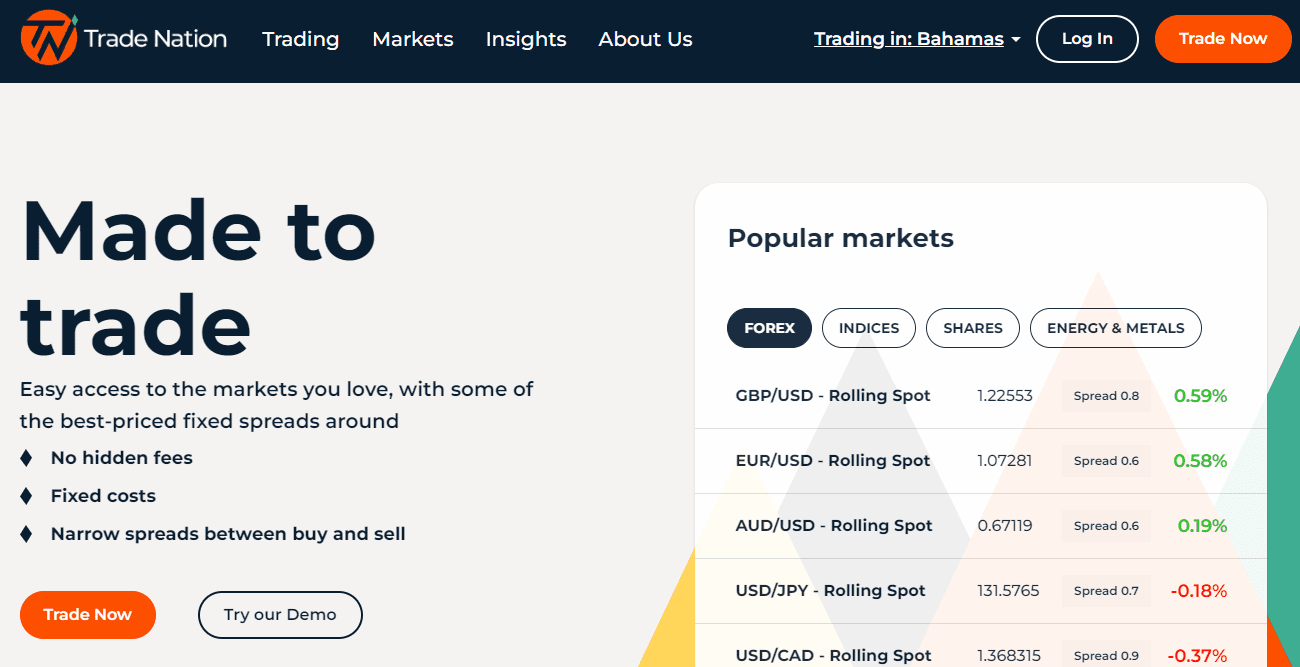
Task: Click the EUR/USD price 1.07281
Action: pyautogui.click(x=1005, y=461)
